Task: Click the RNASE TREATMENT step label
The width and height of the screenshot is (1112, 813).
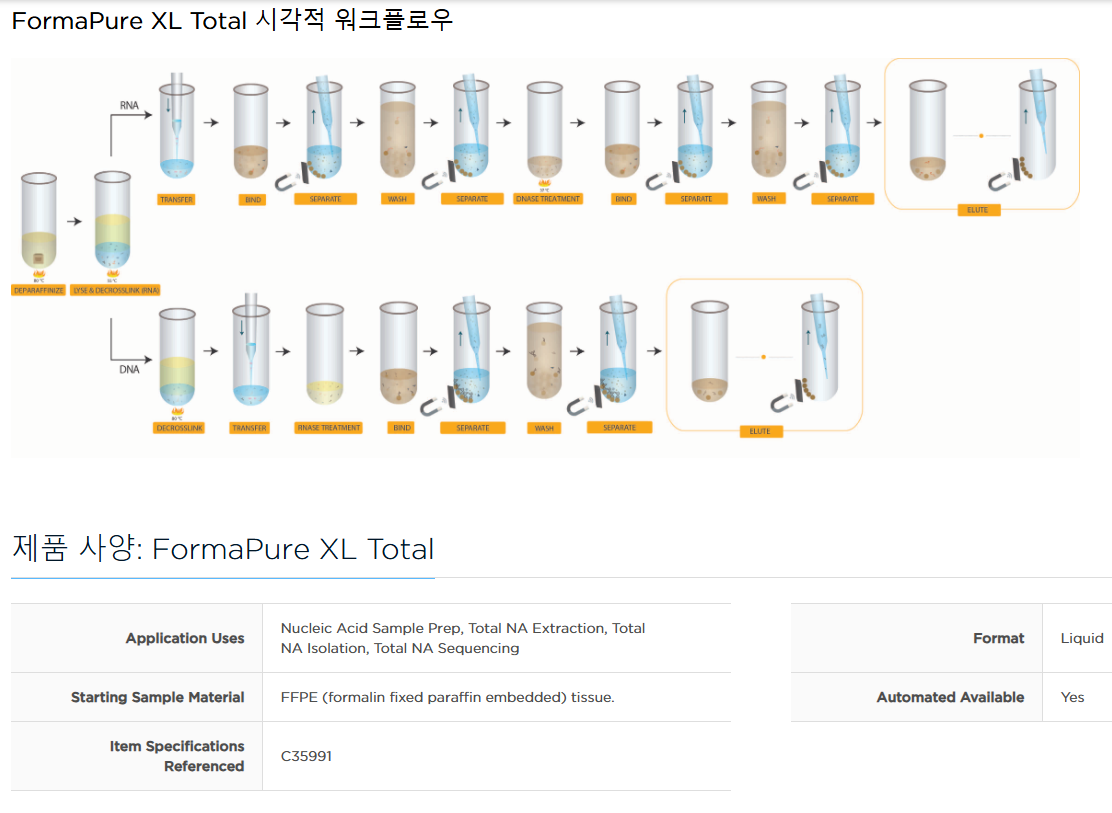Action: pyautogui.click(x=328, y=428)
